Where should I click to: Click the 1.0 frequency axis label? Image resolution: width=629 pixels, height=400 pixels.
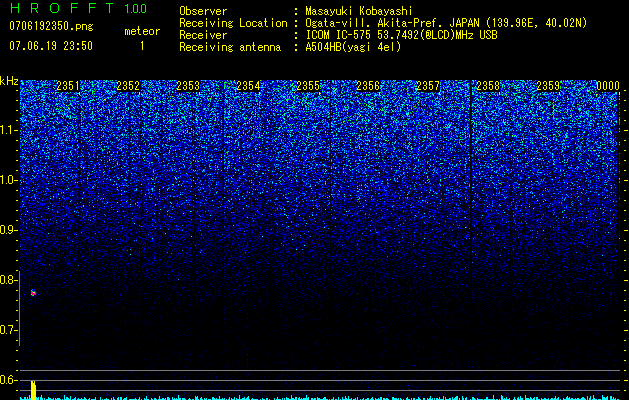pyautogui.click(x=8, y=180)
